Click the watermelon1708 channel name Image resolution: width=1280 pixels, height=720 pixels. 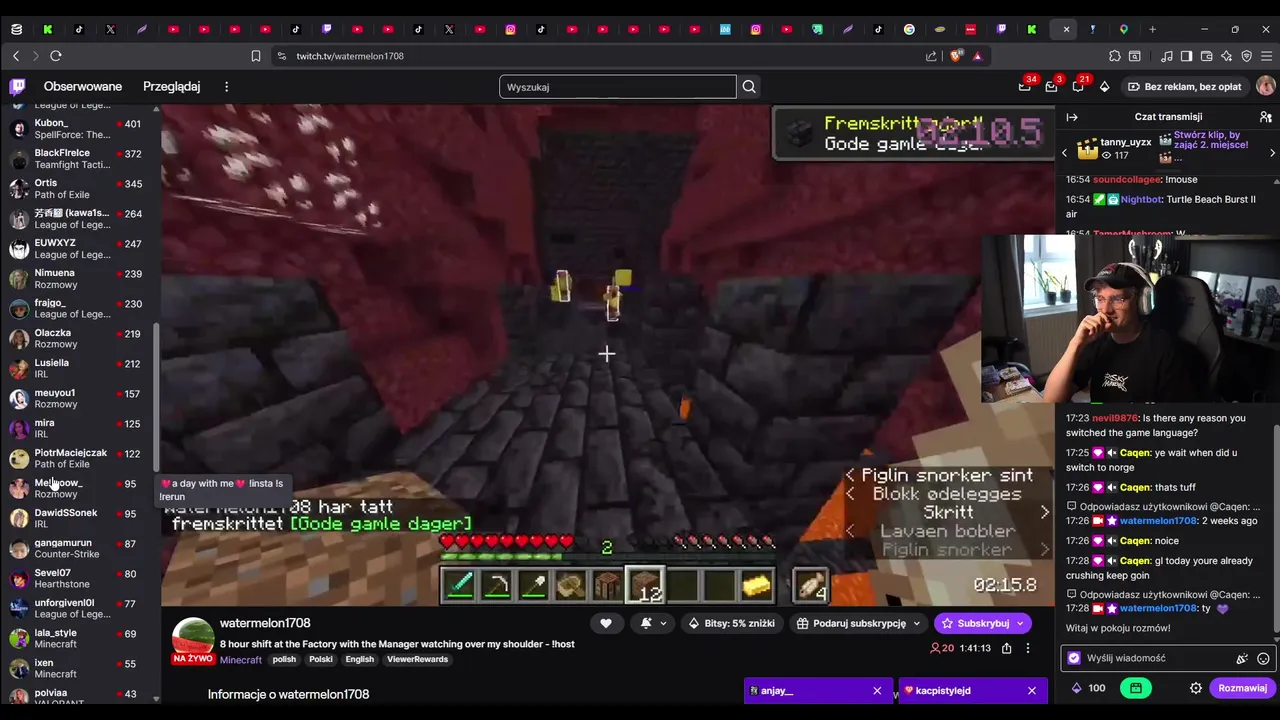click(265, 623)
